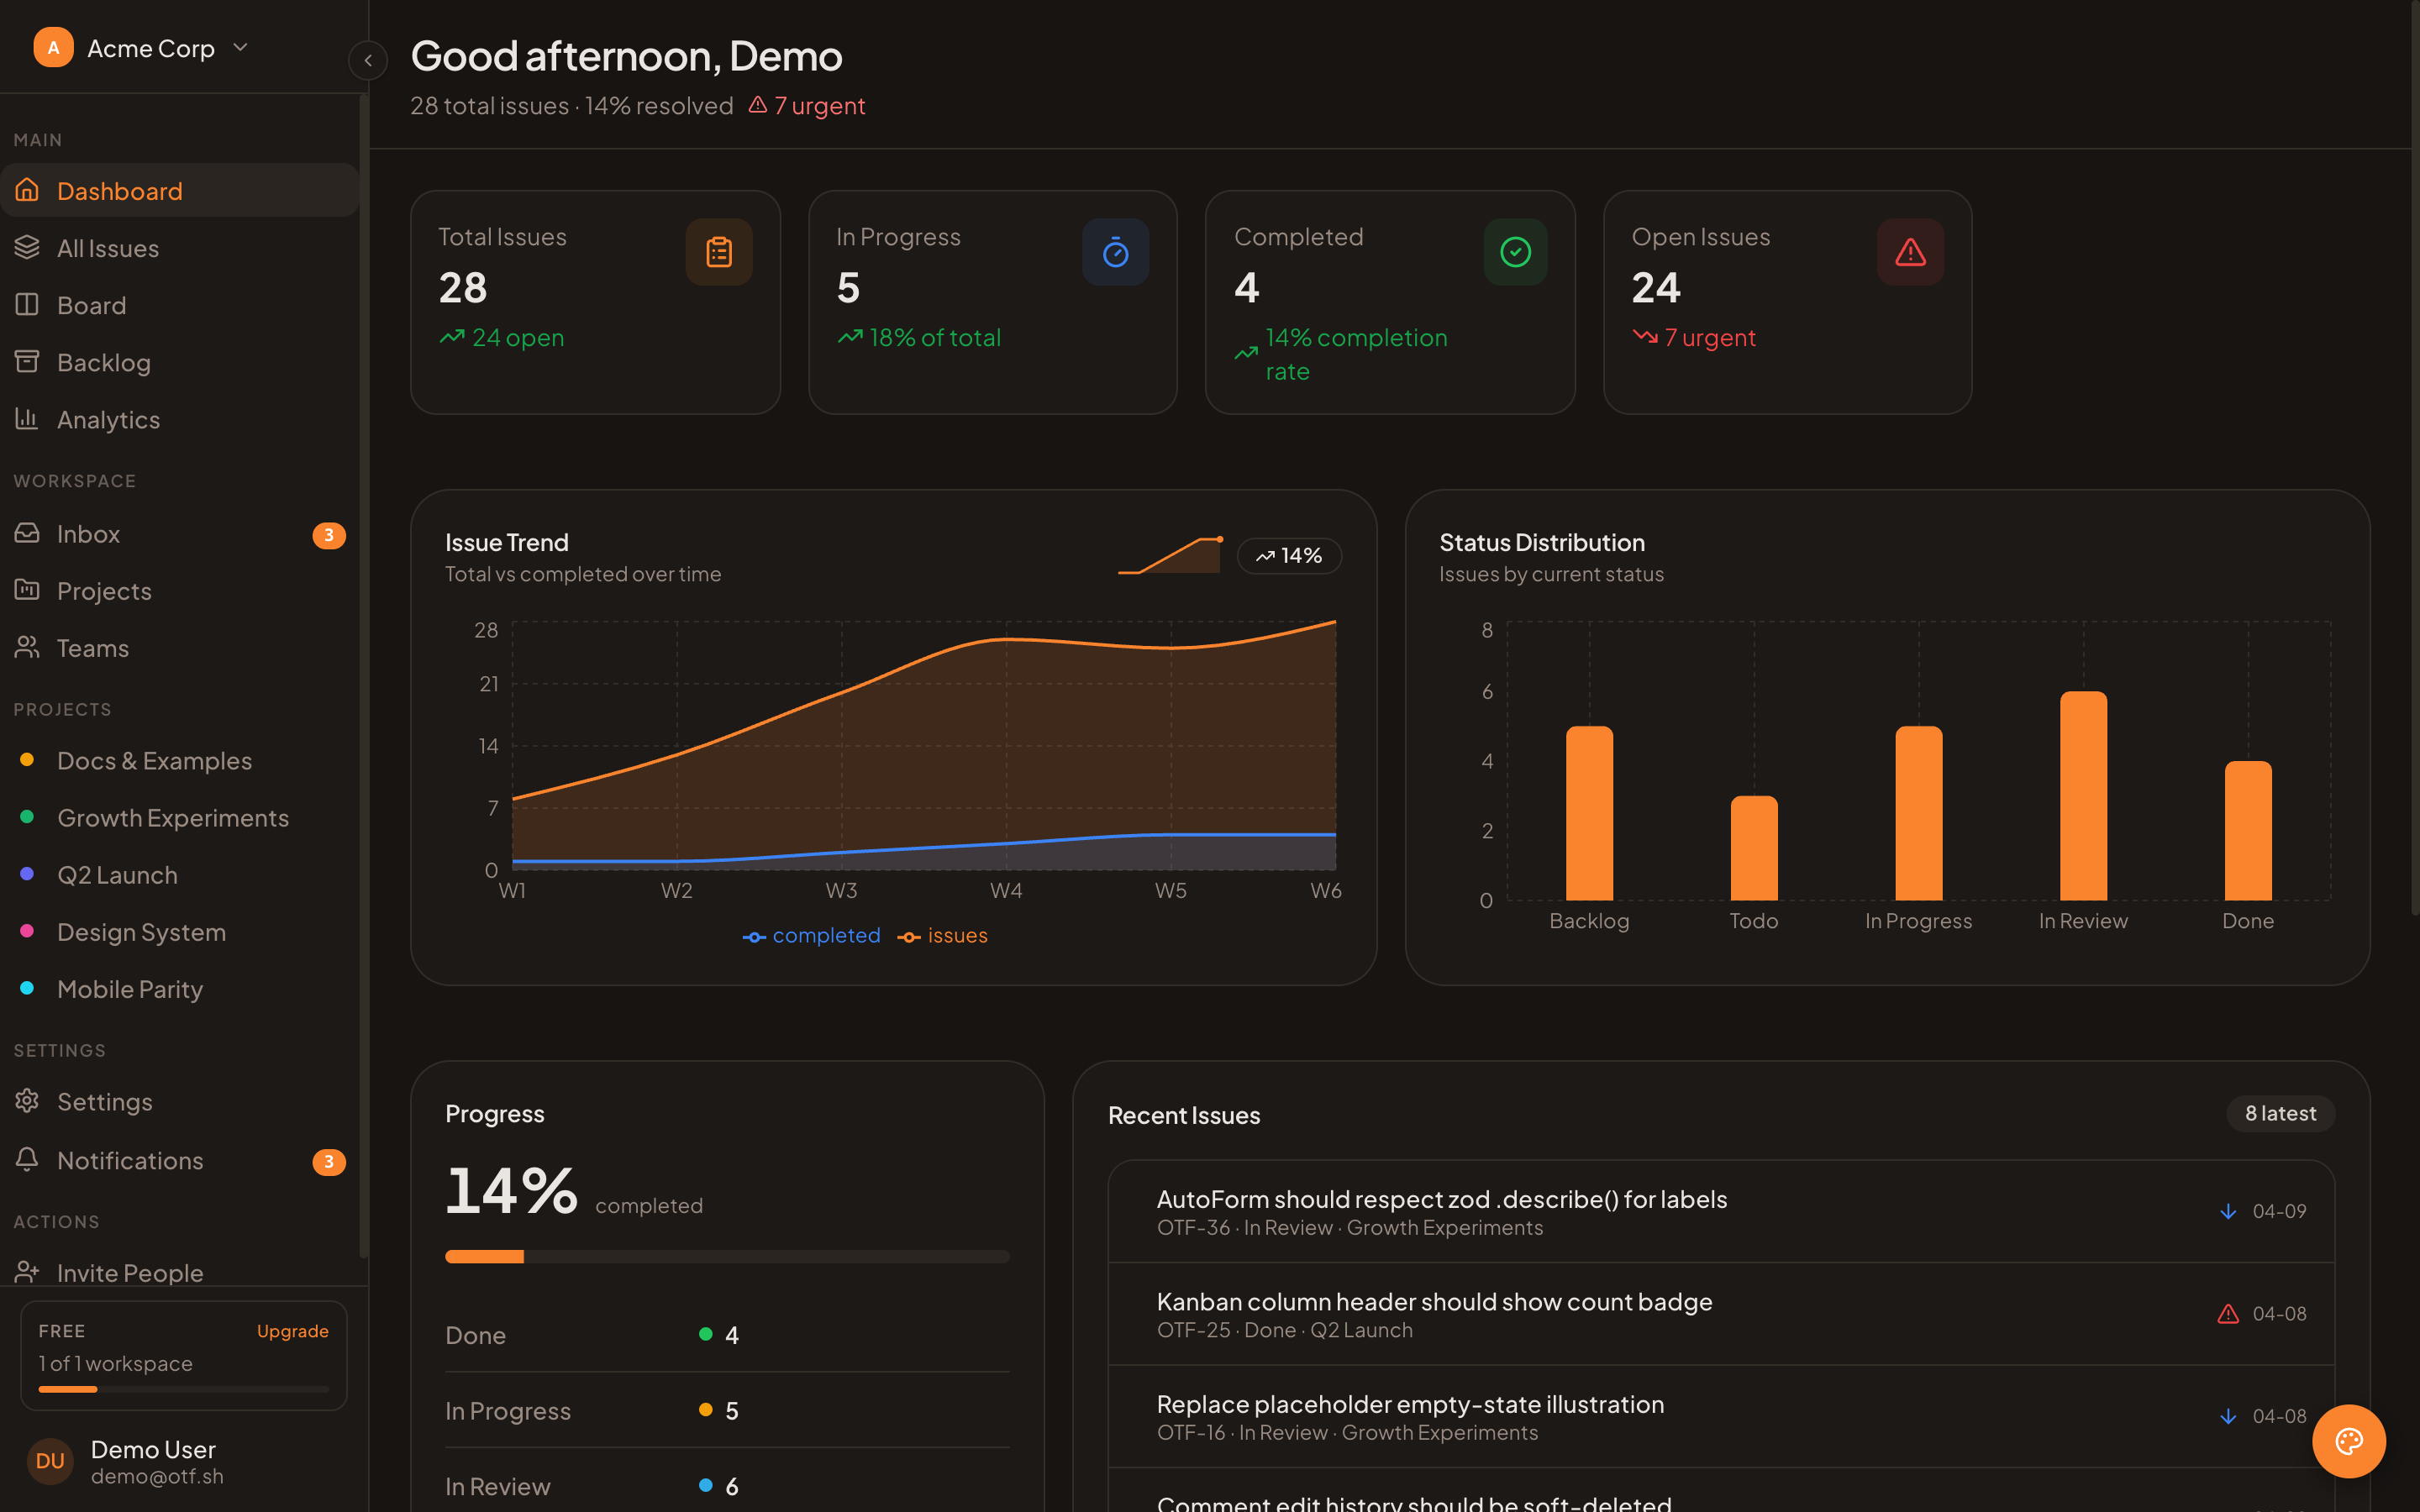This screenshot has height=1512, width=2420.
Task: Click the Inbox tray icon
Action: tap(27, 533)
